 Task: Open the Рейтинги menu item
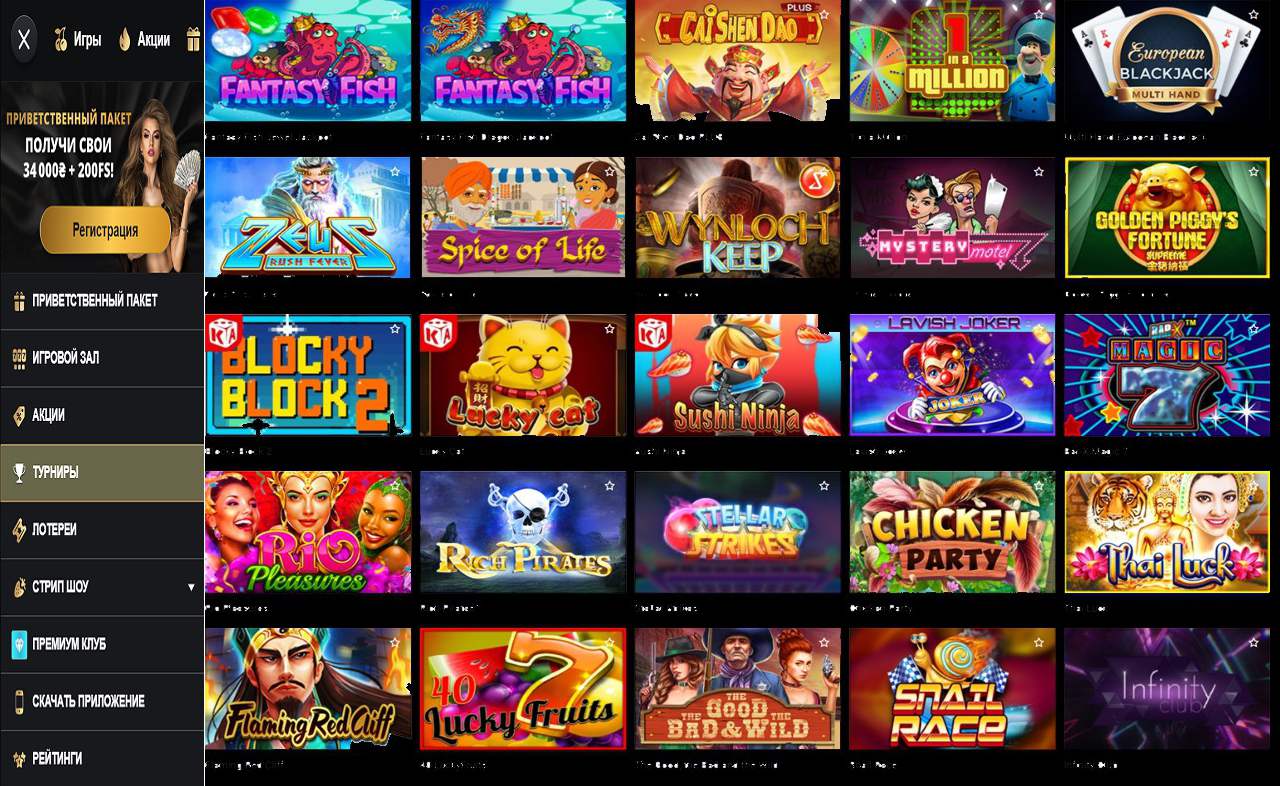point(102,758)
